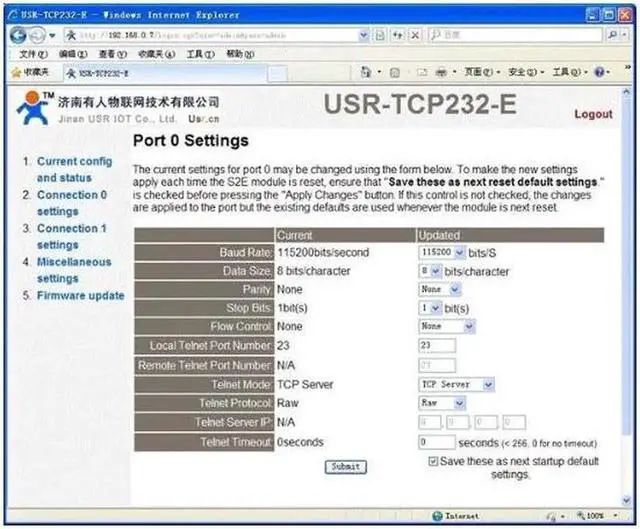Toggle Save these as next startup default settings
Image resolution: width=640 pixels, height=529 pixels.
[432, 461]
